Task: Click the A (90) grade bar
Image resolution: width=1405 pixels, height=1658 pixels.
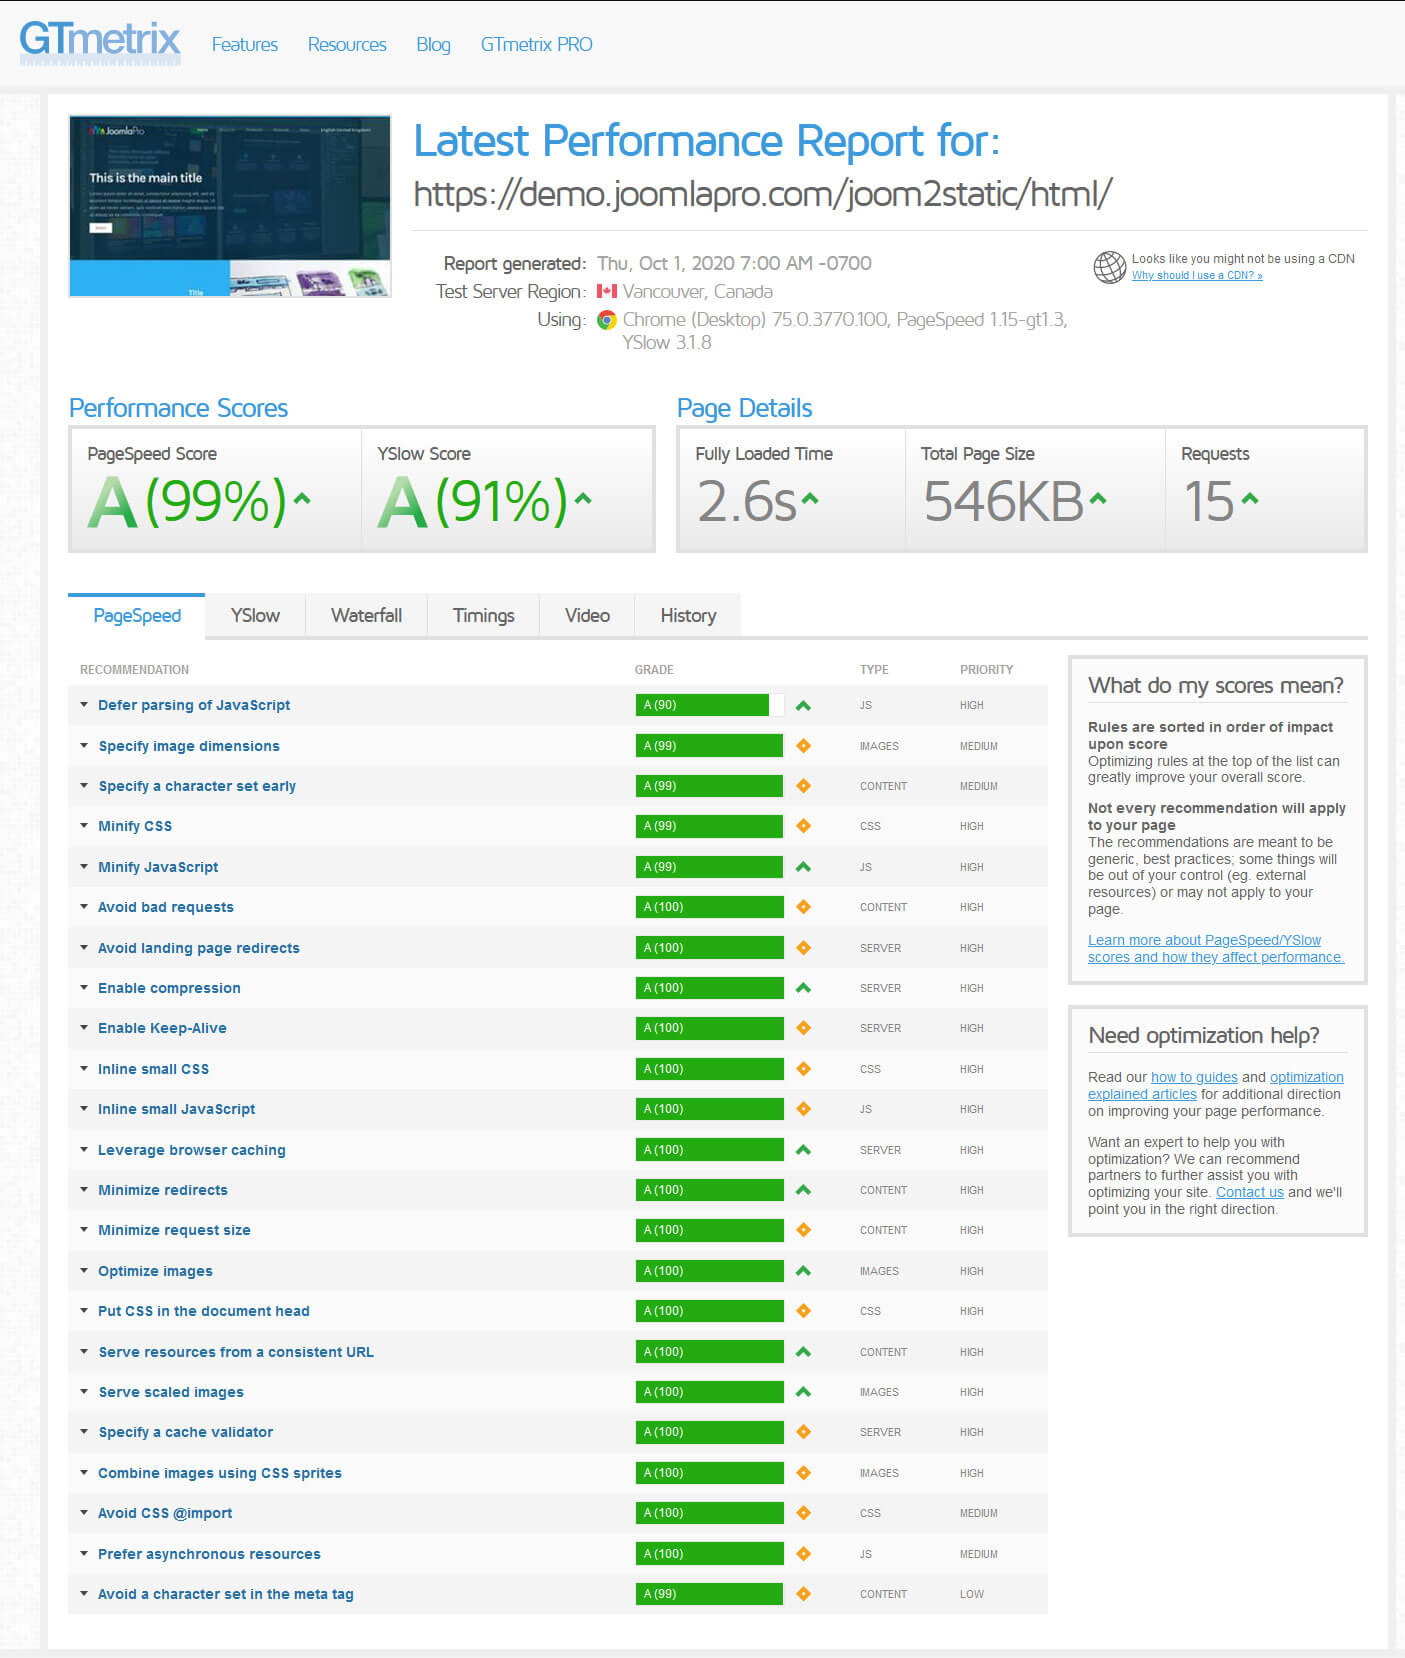Action: pos(709,705)
